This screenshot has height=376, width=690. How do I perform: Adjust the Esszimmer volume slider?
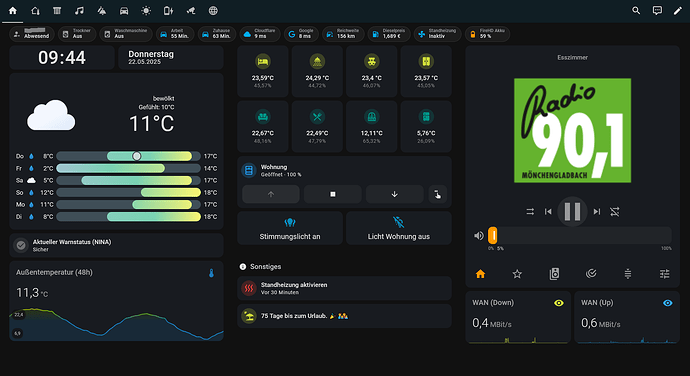[580, 236]
